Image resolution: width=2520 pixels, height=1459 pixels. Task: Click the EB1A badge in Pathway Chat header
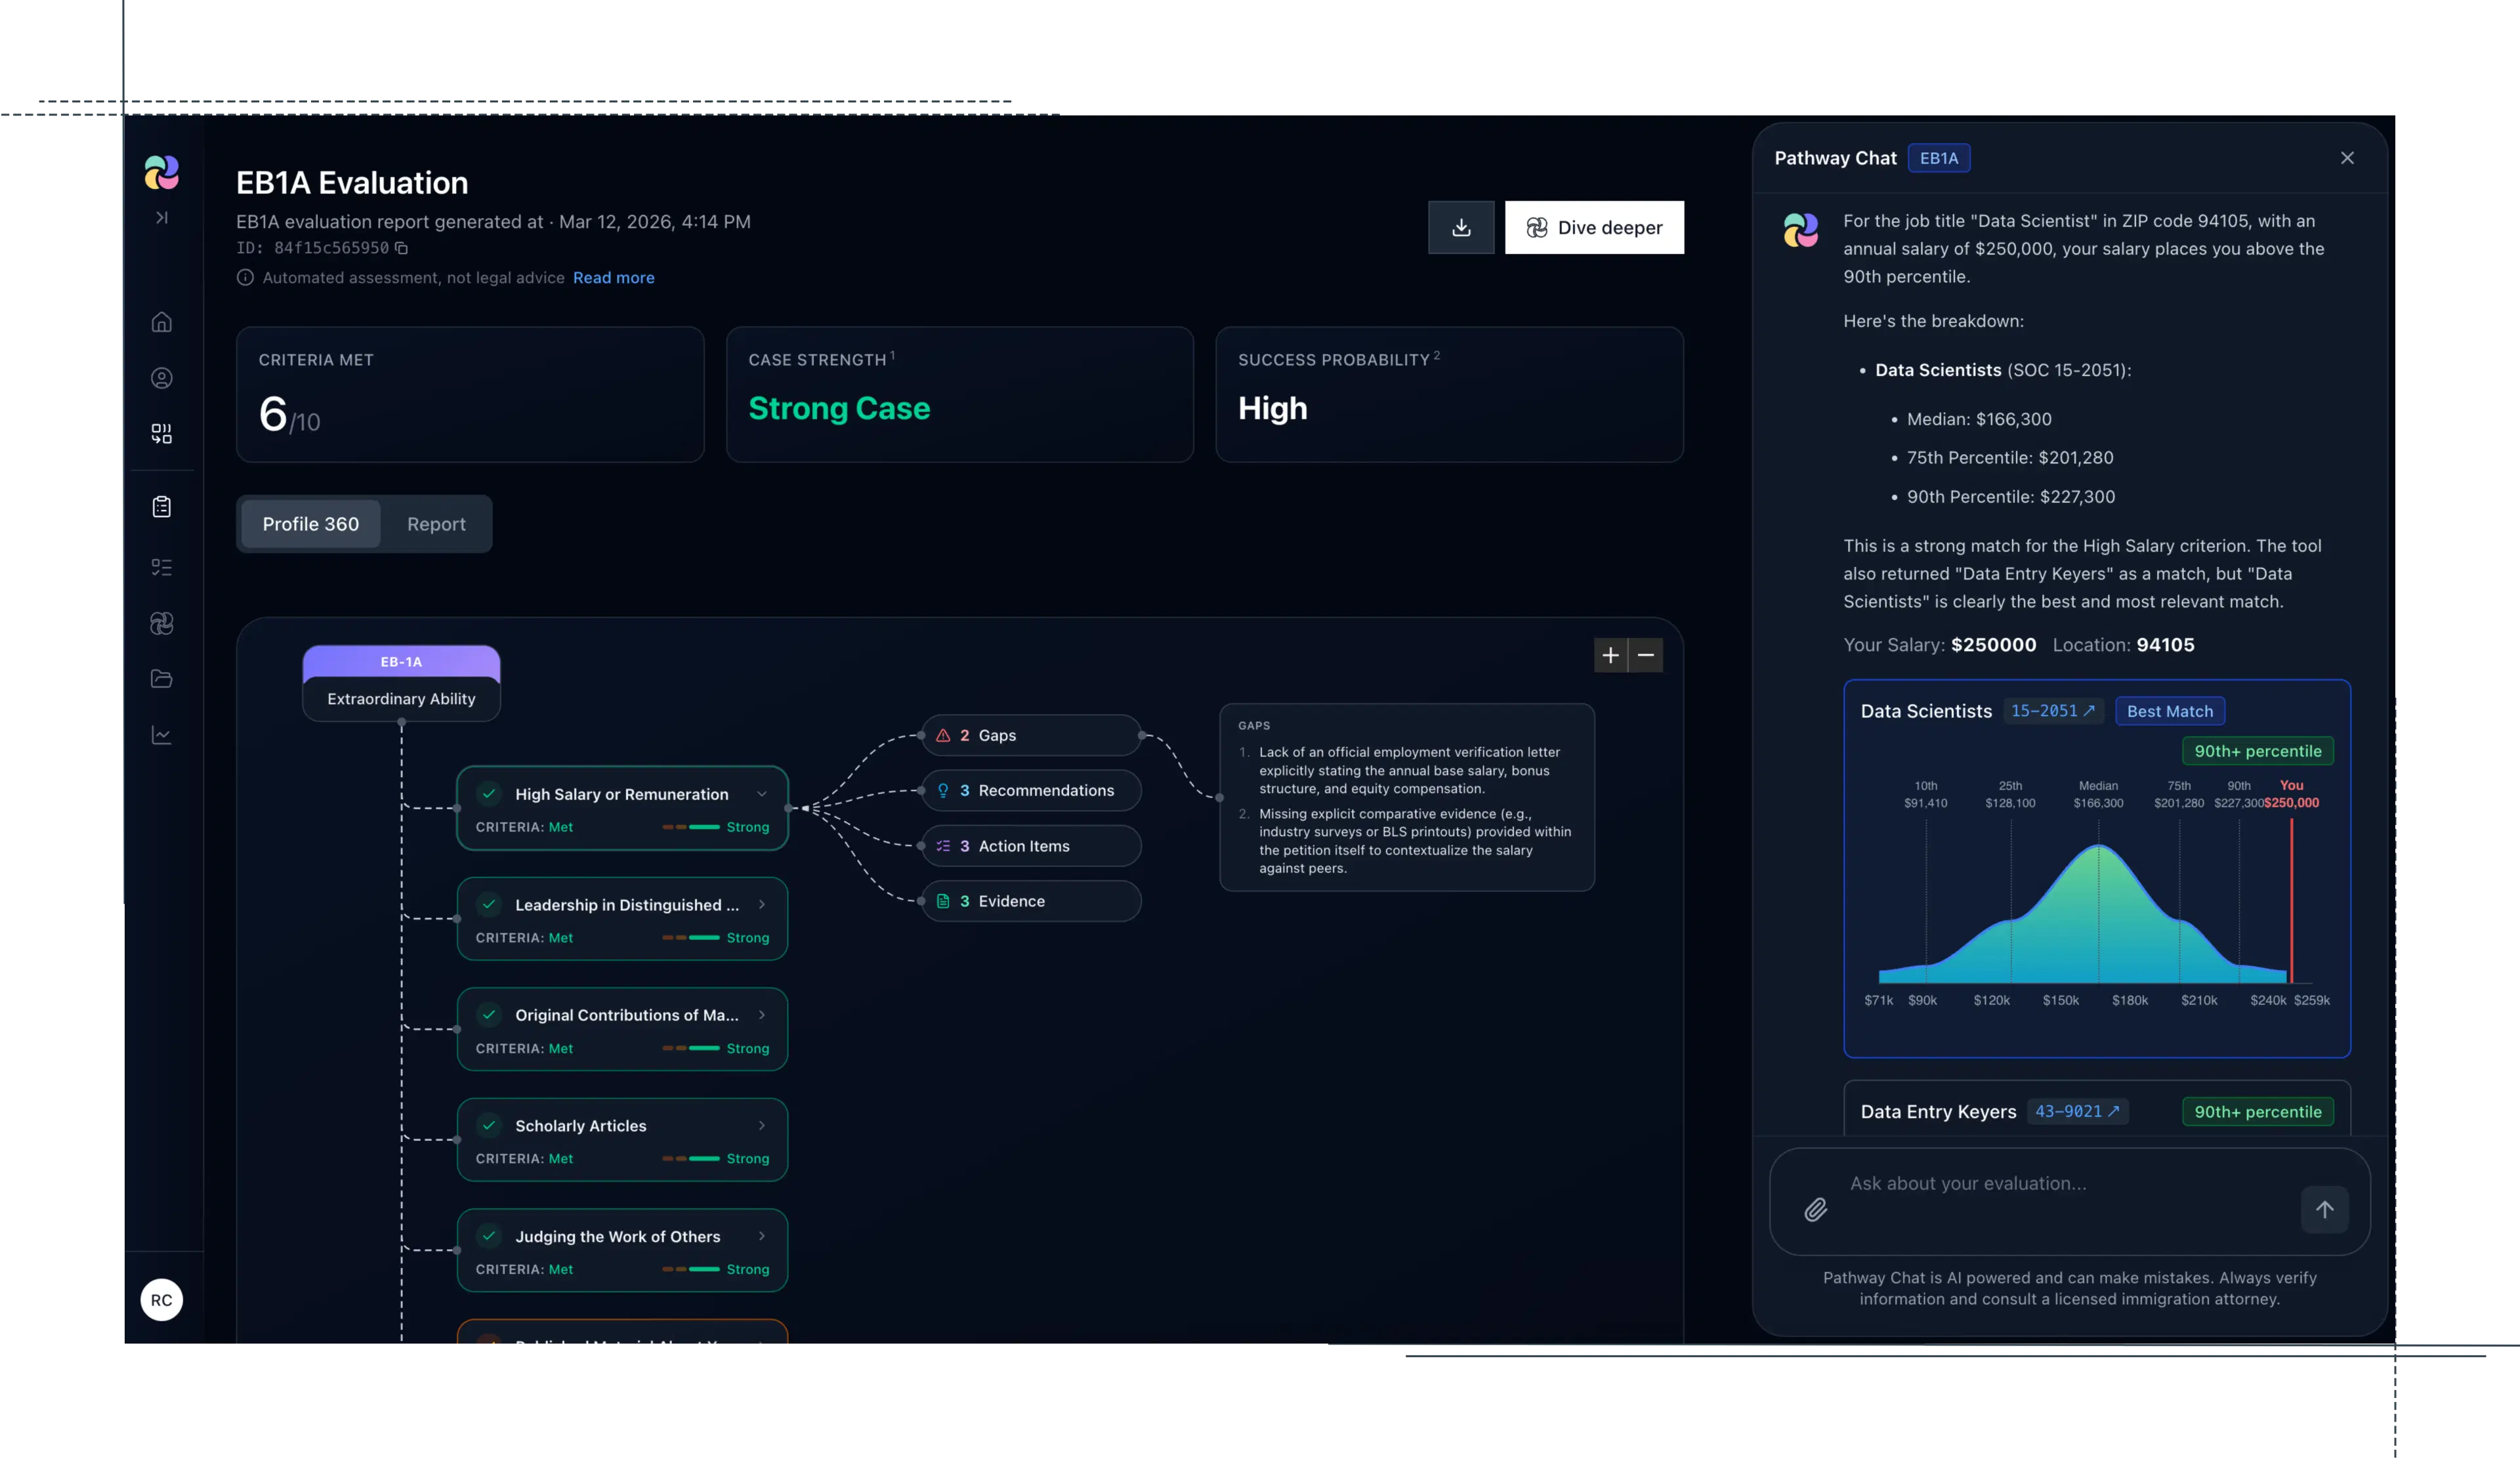click(x=1938, y=158)
